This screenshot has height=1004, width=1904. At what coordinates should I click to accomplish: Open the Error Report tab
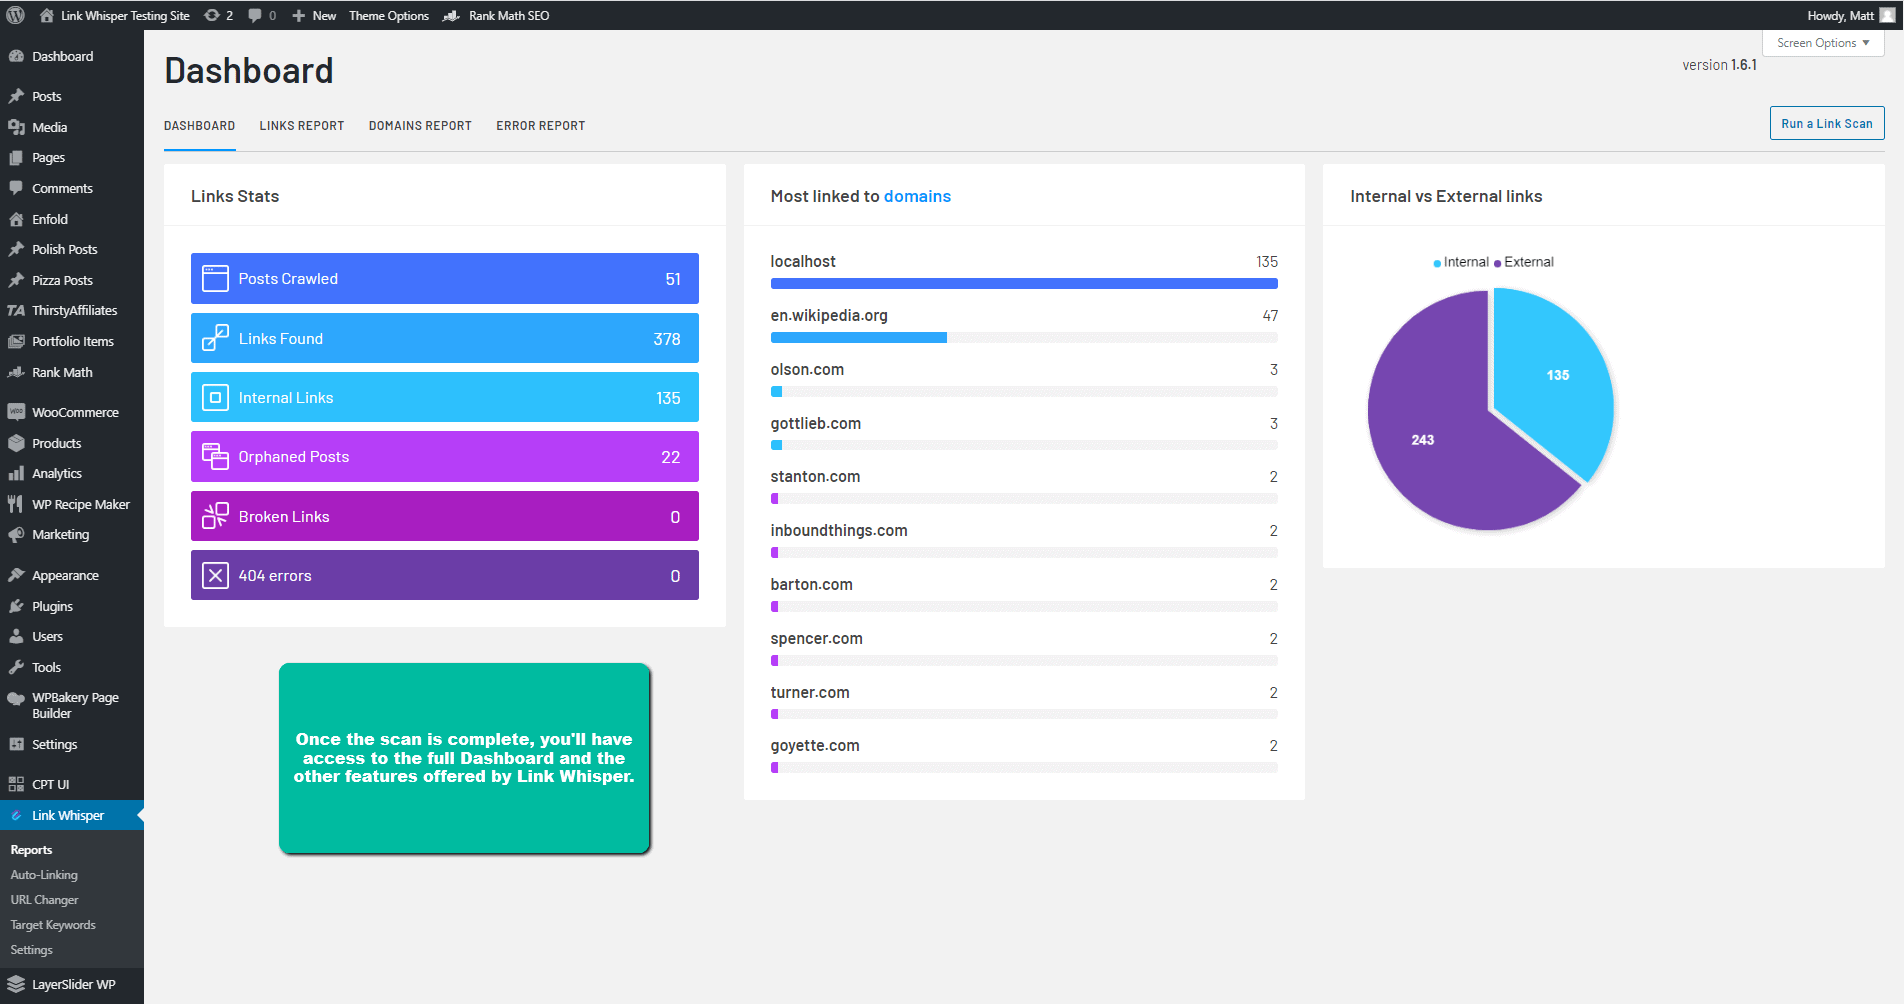coord(540,126)
